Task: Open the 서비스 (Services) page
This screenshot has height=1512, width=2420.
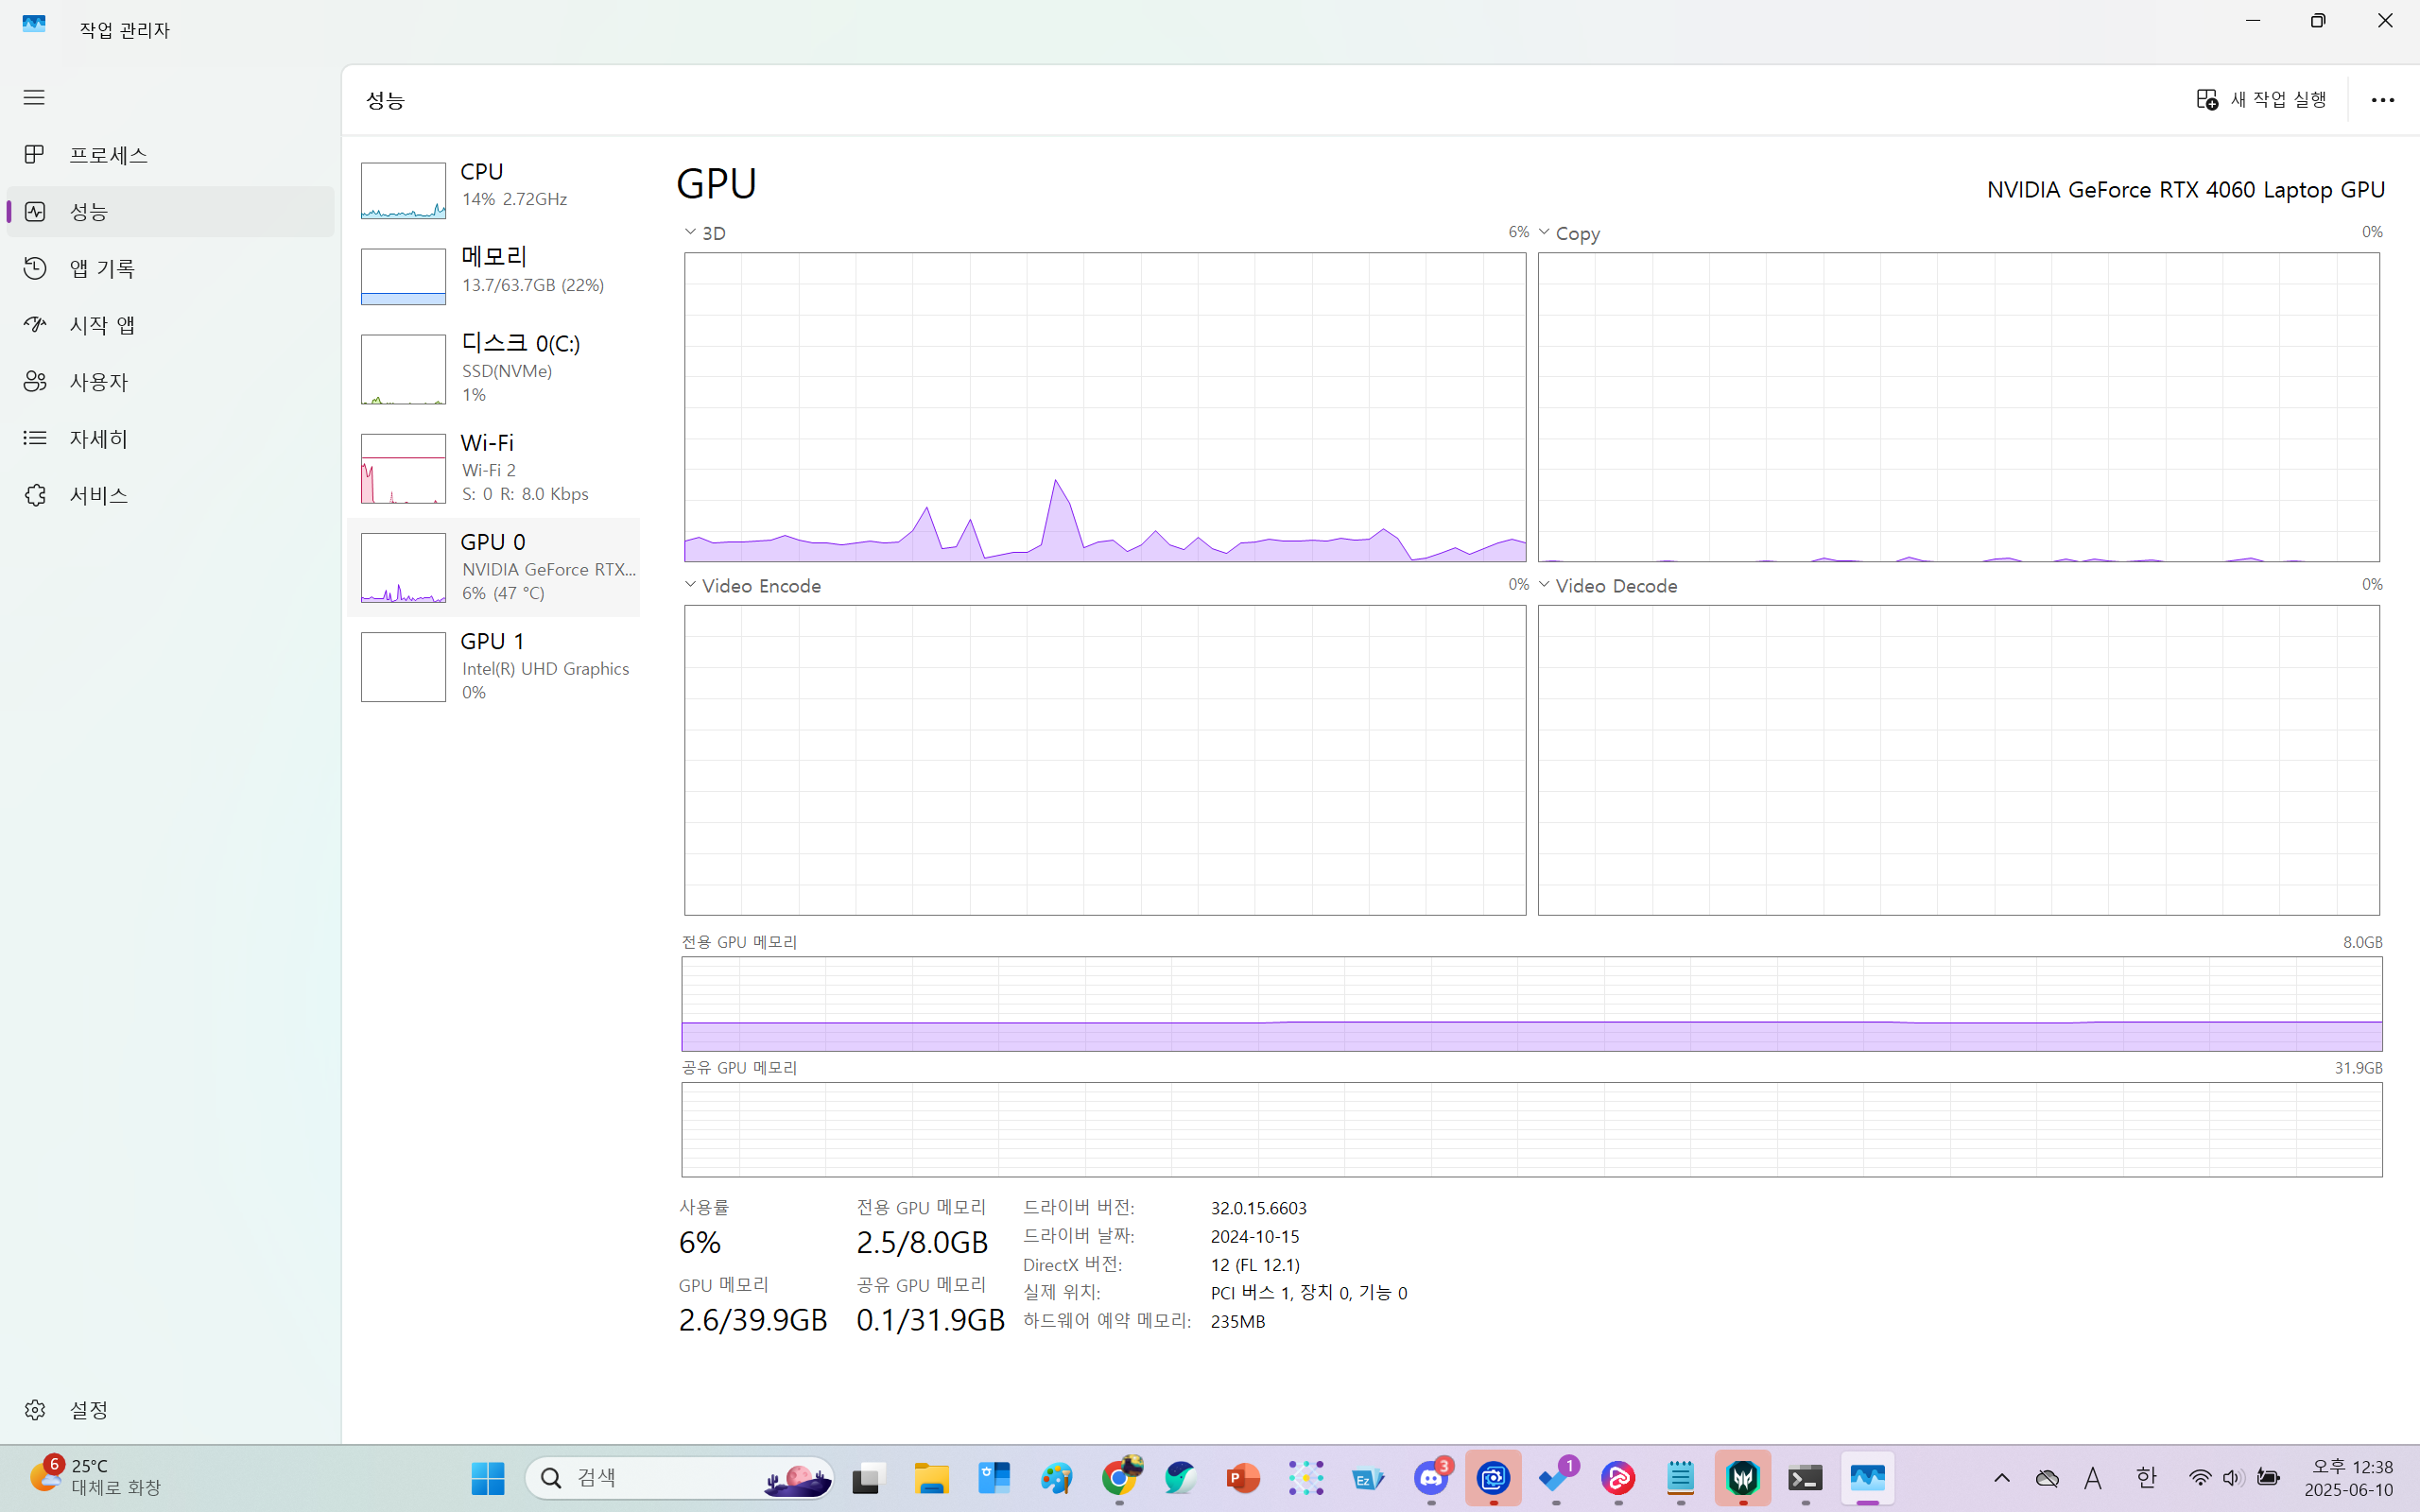Action: [x=170, y=495]
